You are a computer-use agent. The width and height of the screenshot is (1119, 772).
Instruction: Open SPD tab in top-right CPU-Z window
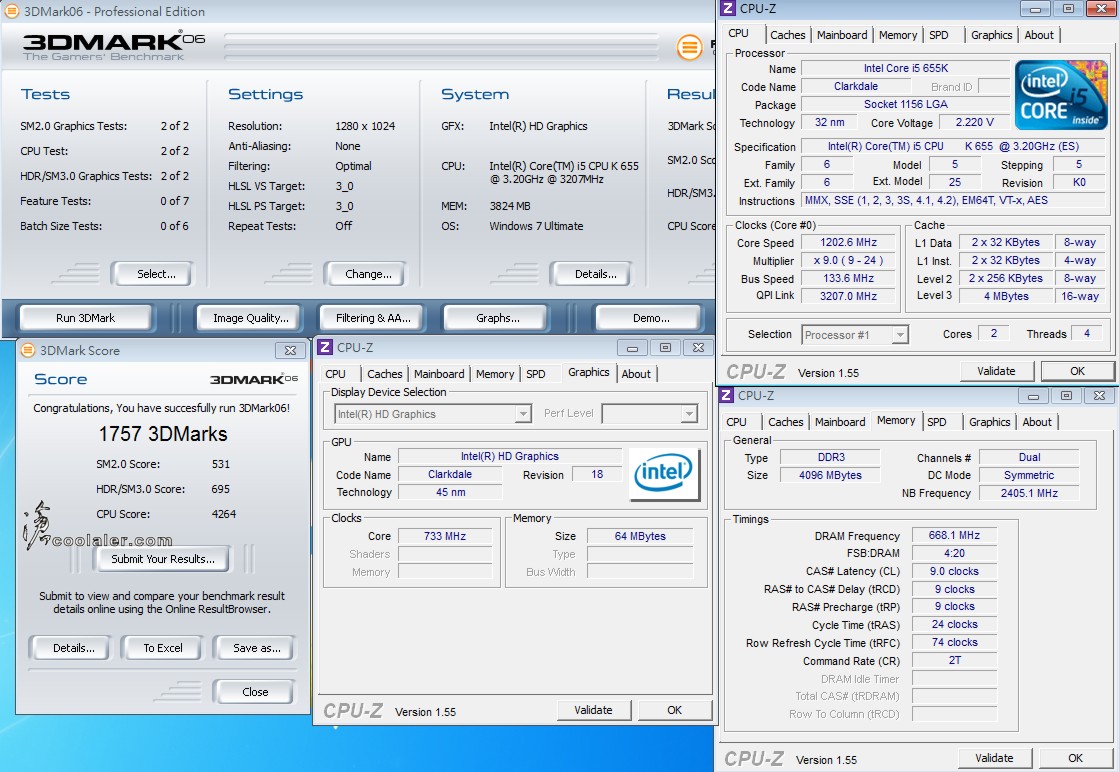tap(939, 35)
